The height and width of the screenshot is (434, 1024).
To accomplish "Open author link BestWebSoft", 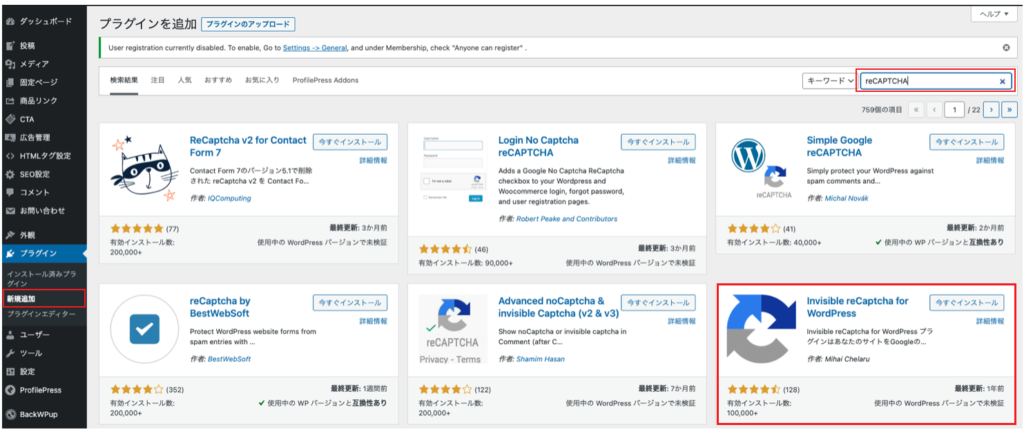I will (229, 359).
